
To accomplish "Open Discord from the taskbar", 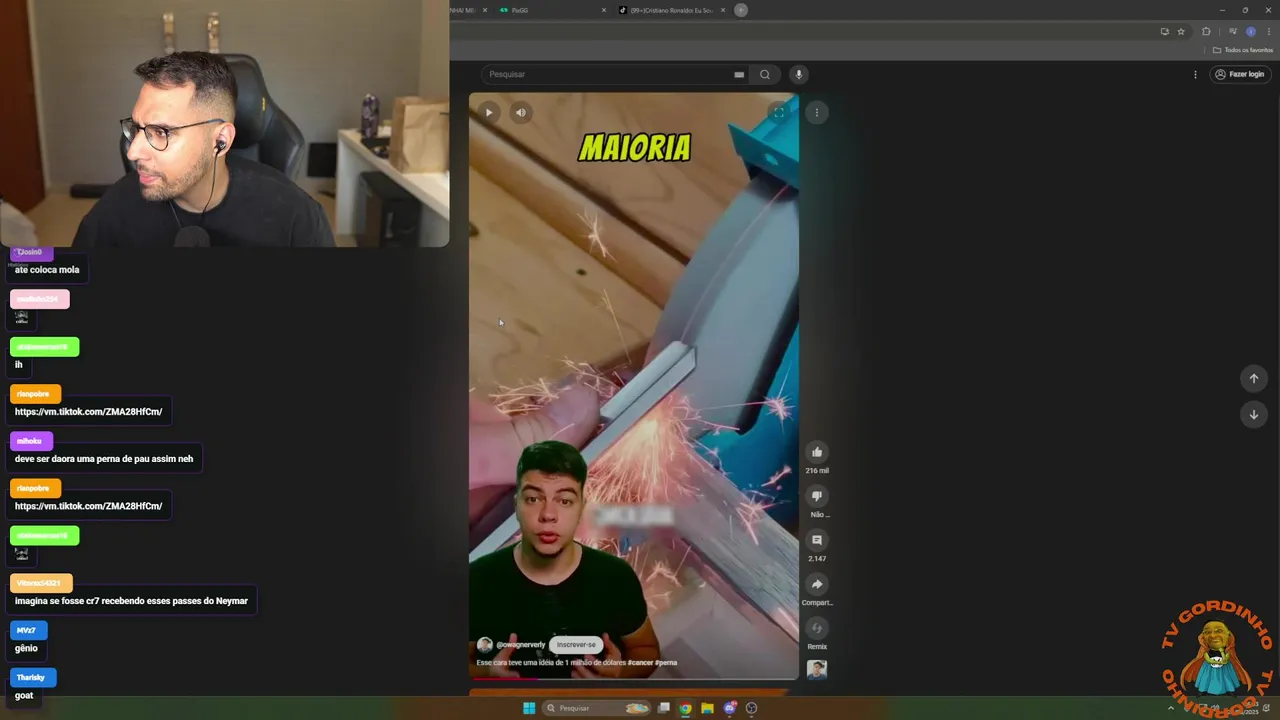I will (x=730, y=708).
